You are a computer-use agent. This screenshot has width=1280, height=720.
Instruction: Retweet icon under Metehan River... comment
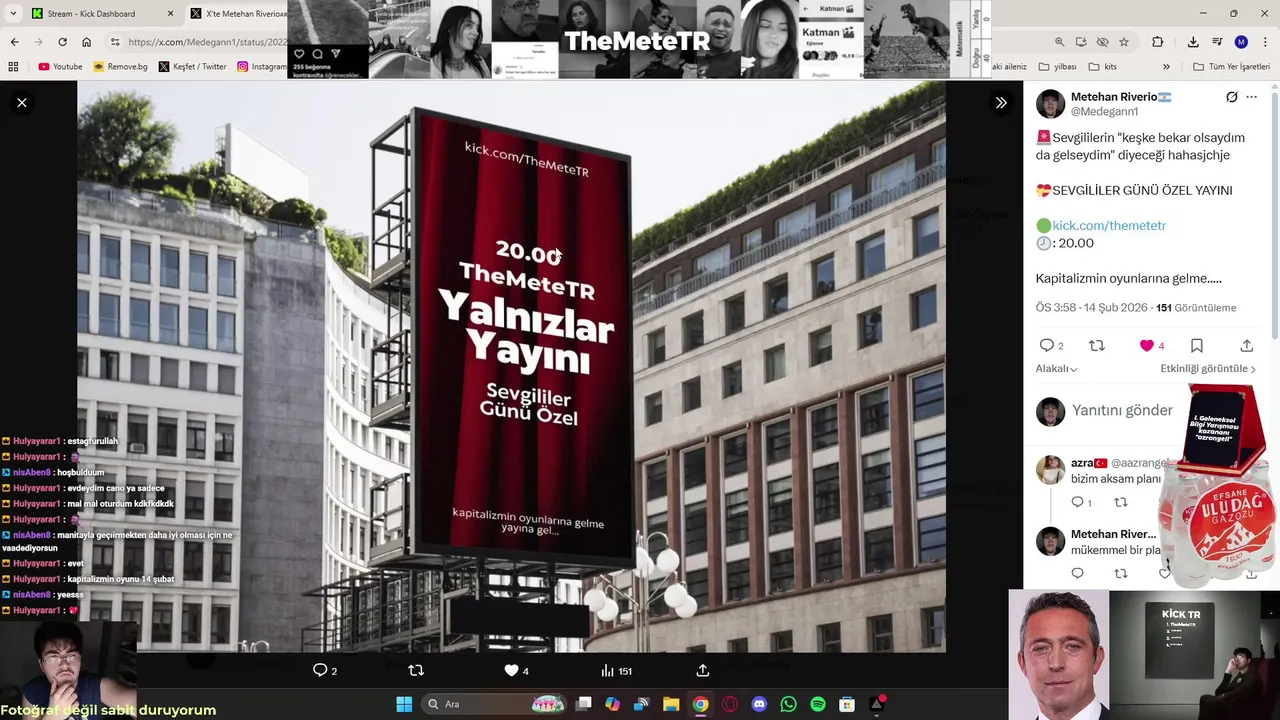coord(1121,573)
